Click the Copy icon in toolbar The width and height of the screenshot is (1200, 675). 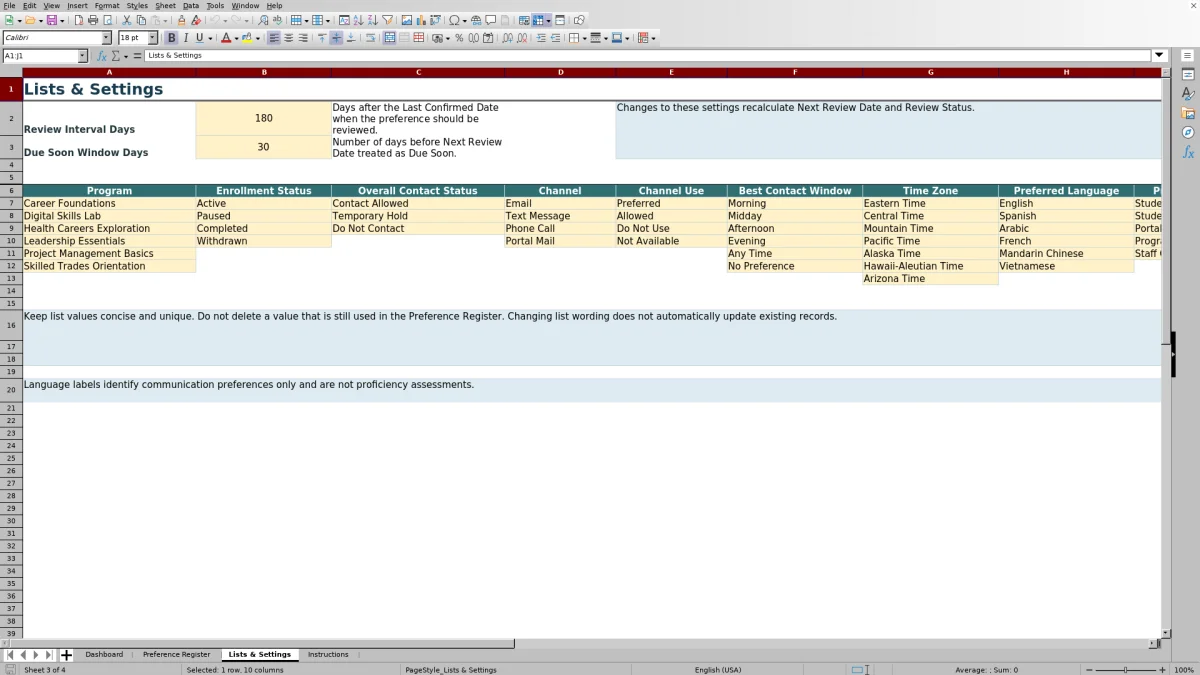[x=140, y=20]
